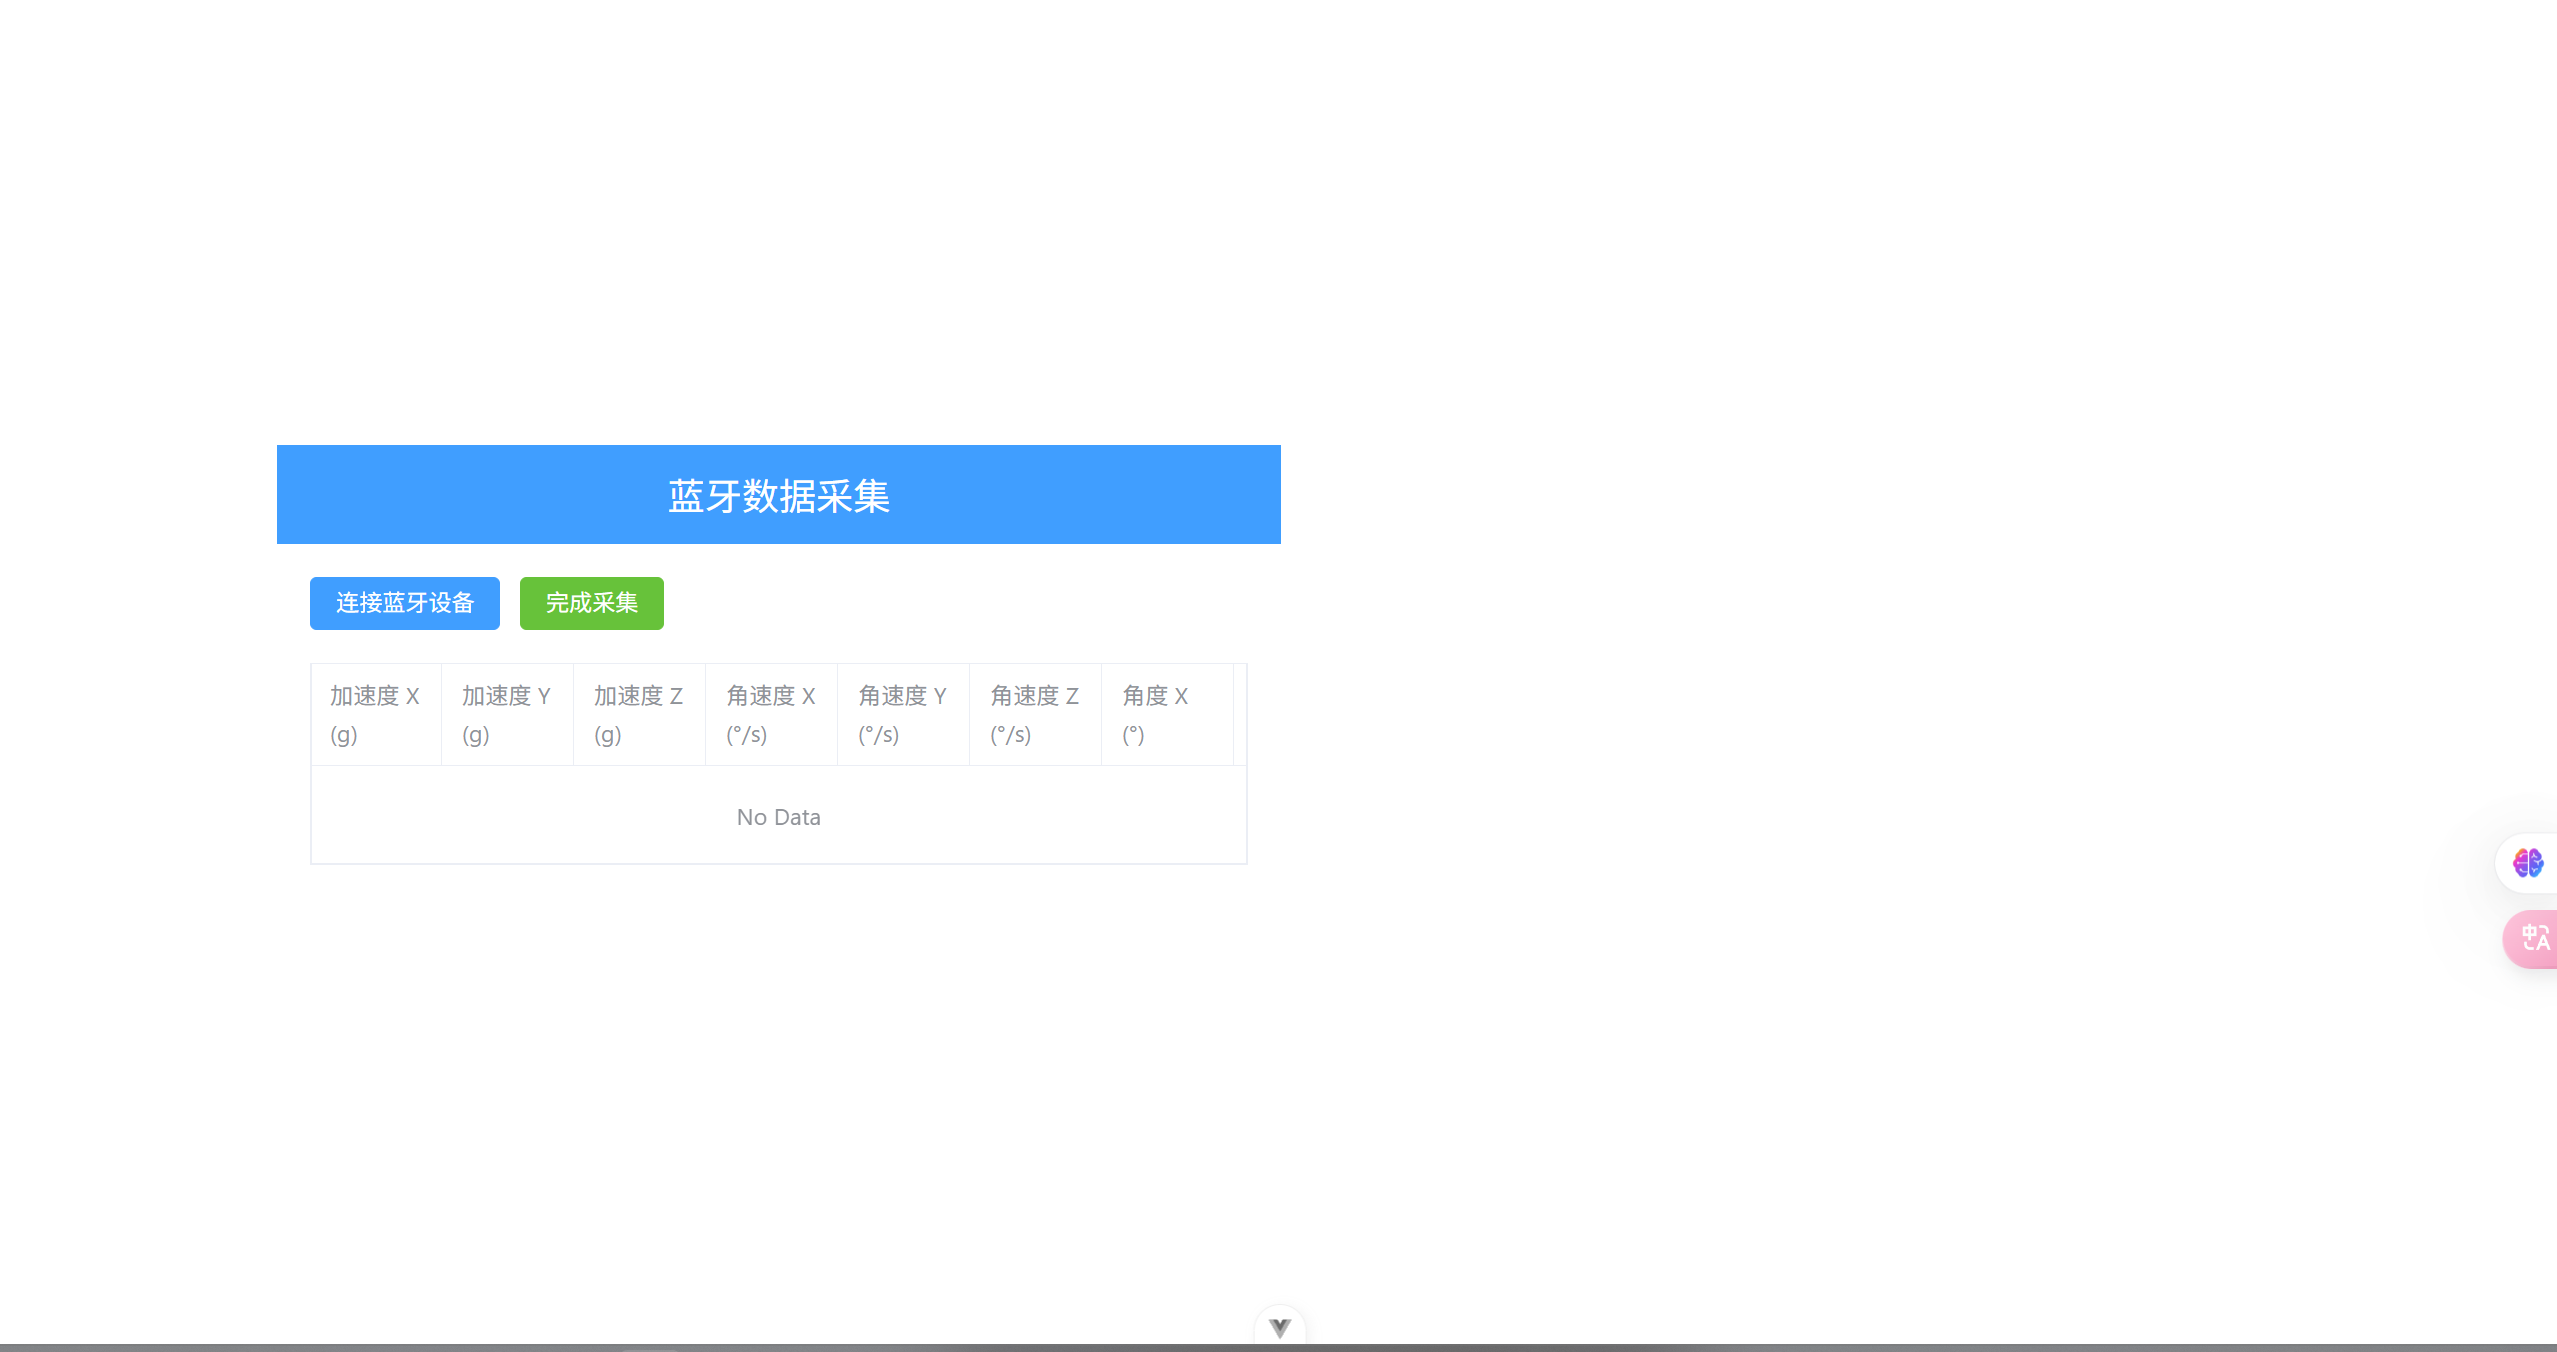This screenshot has width=2557, height=1352.
Task: Click the No Data table cell
Action: (x=778, y=816)
